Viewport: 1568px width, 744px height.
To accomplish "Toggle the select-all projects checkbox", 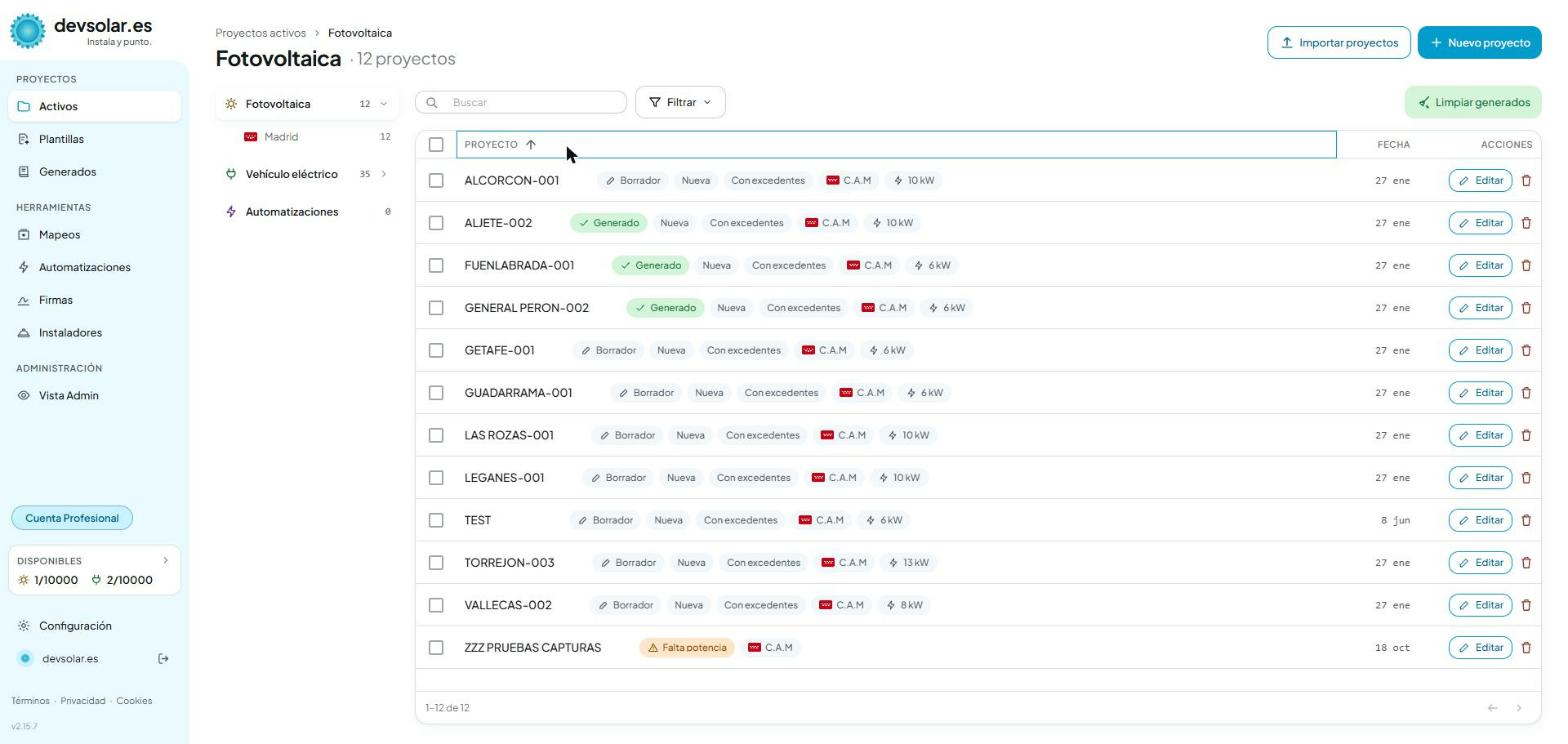I will click(x=436, y=145).
